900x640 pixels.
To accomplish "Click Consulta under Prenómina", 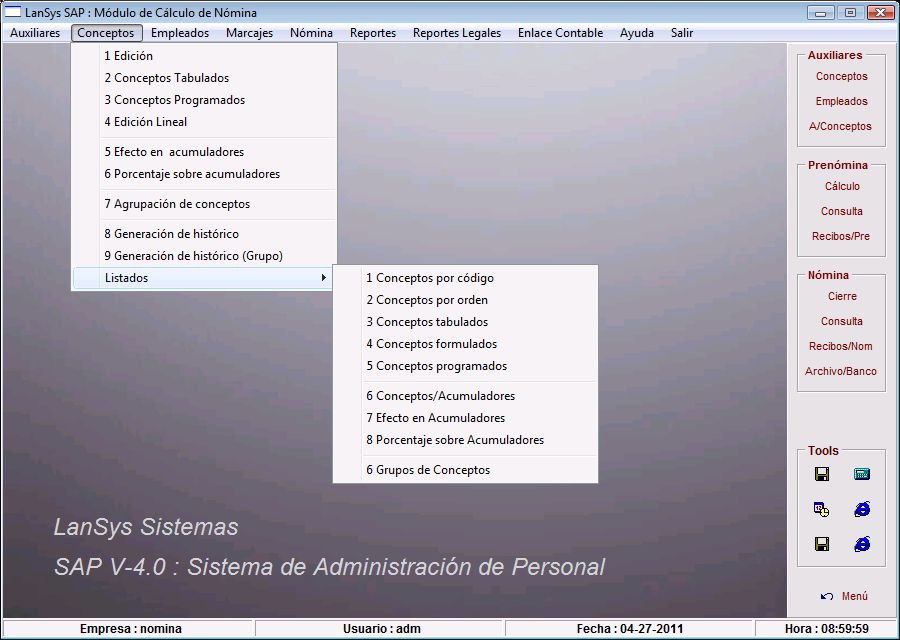I will point(841,211).
